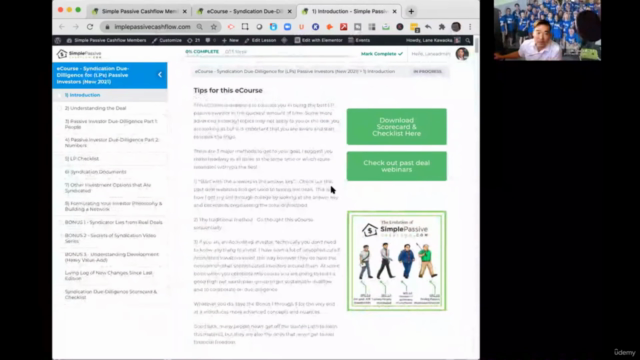
Task: Bookmark this page with the star icon
Action: pos(213,27)
